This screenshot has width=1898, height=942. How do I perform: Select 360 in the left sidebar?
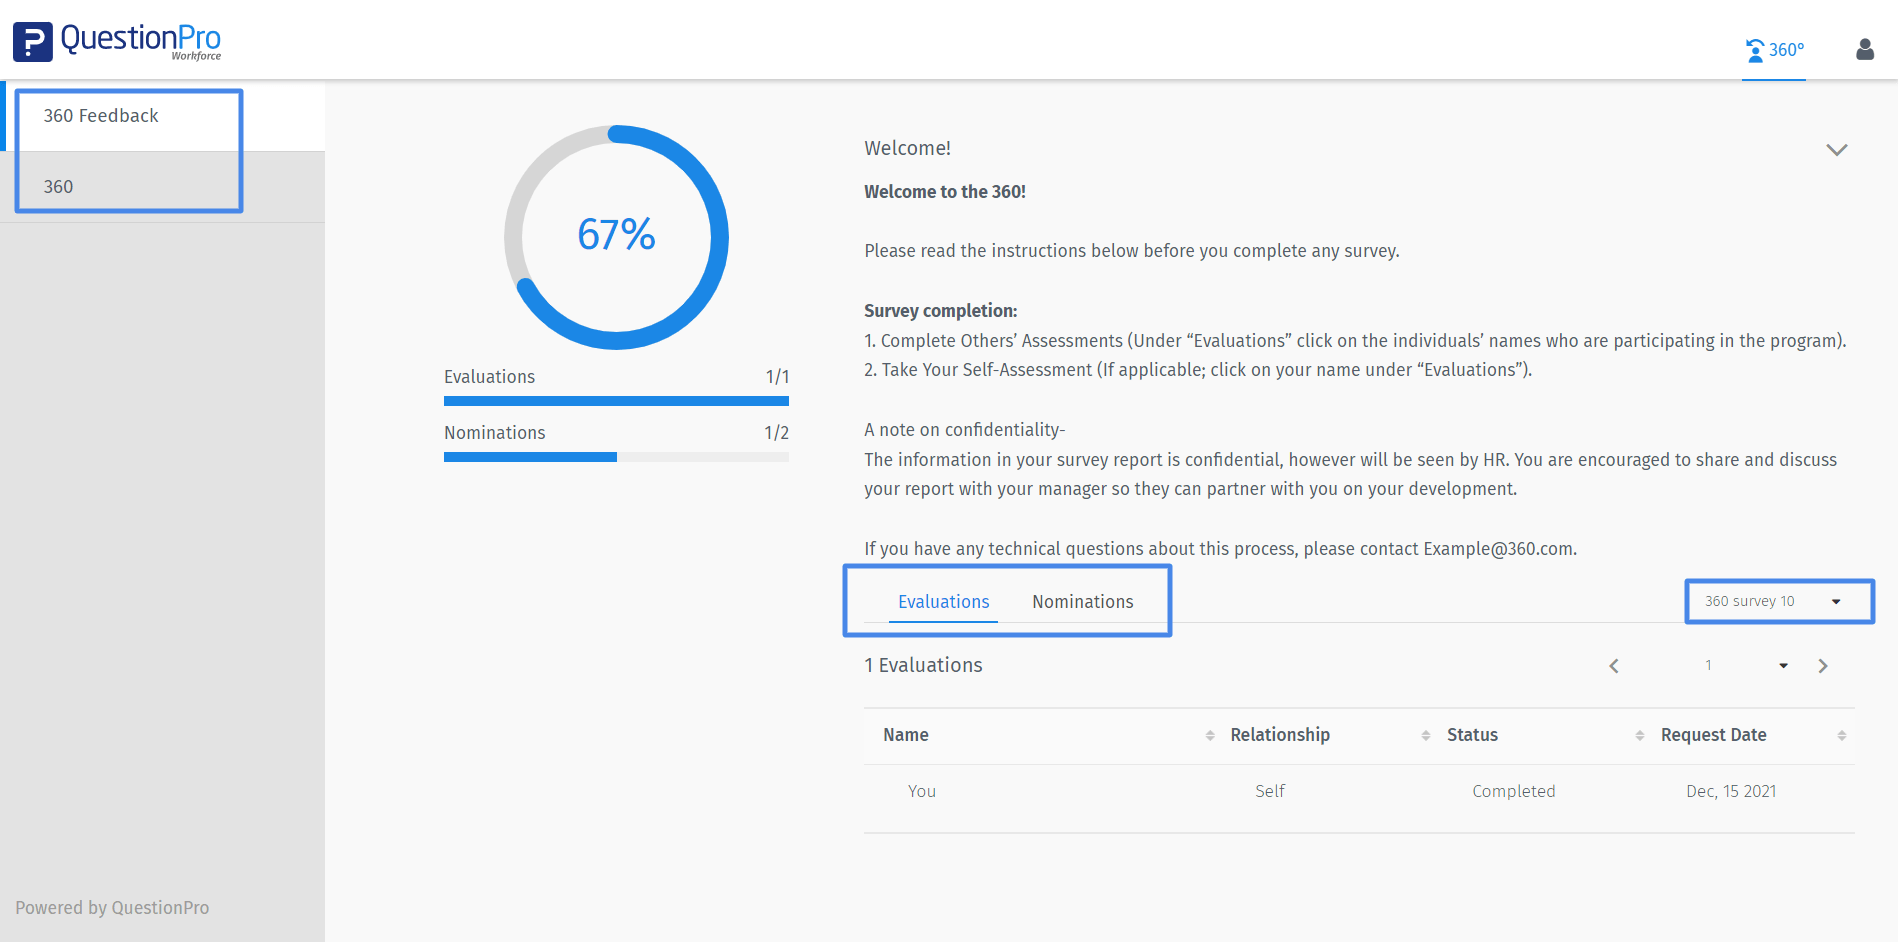point(58,186)
